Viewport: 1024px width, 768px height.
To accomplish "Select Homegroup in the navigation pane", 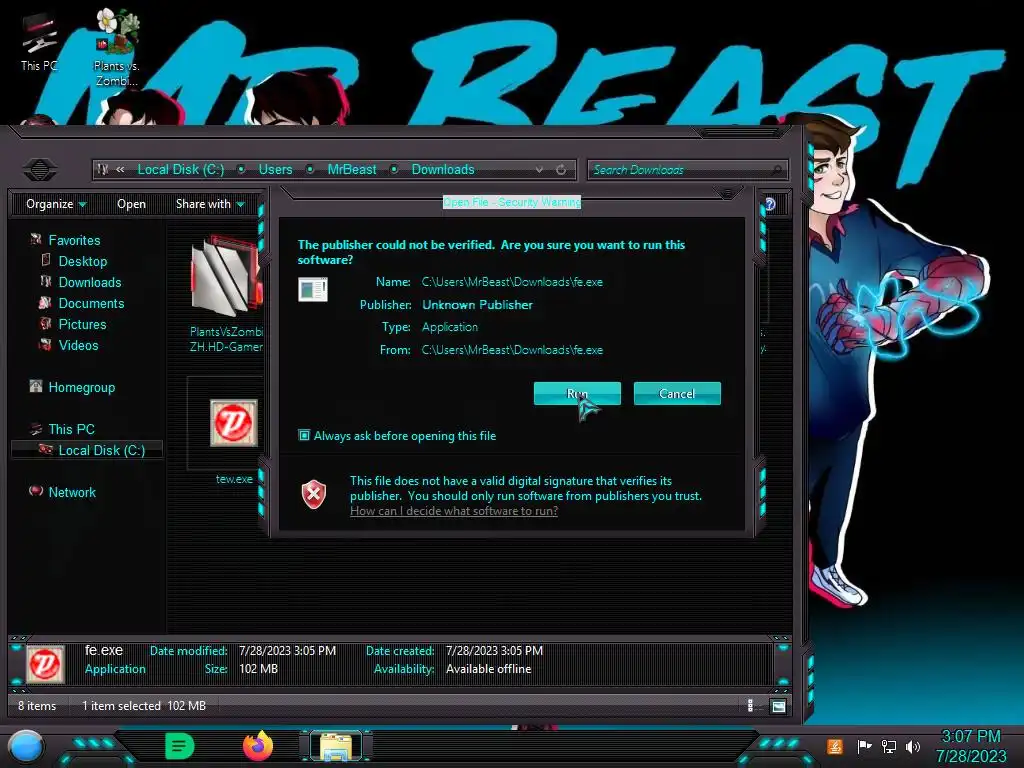I will [x=82, y=387].
